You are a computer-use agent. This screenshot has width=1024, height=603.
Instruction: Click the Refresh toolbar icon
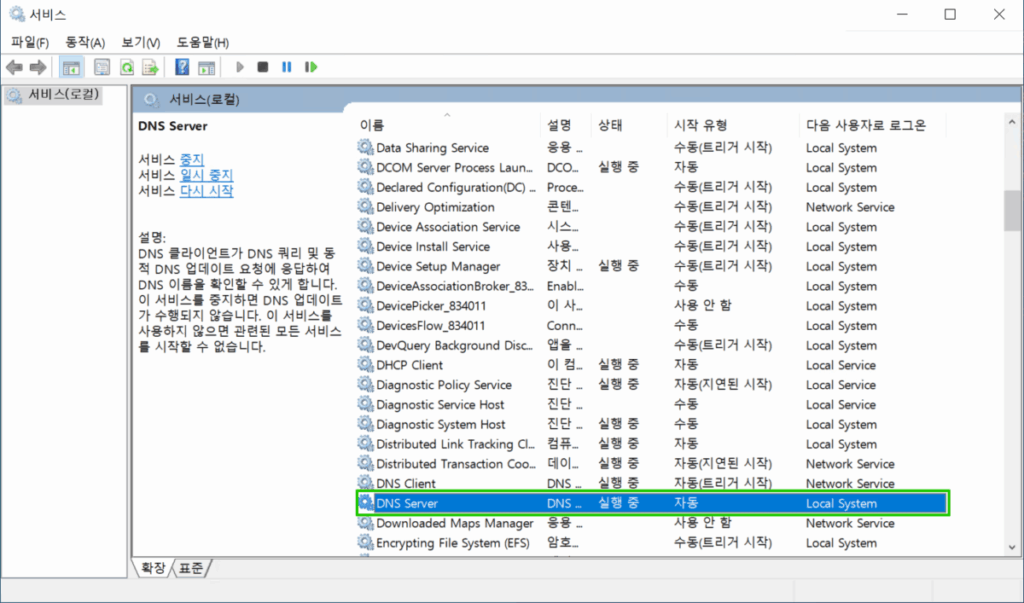(x=126, y=67)
